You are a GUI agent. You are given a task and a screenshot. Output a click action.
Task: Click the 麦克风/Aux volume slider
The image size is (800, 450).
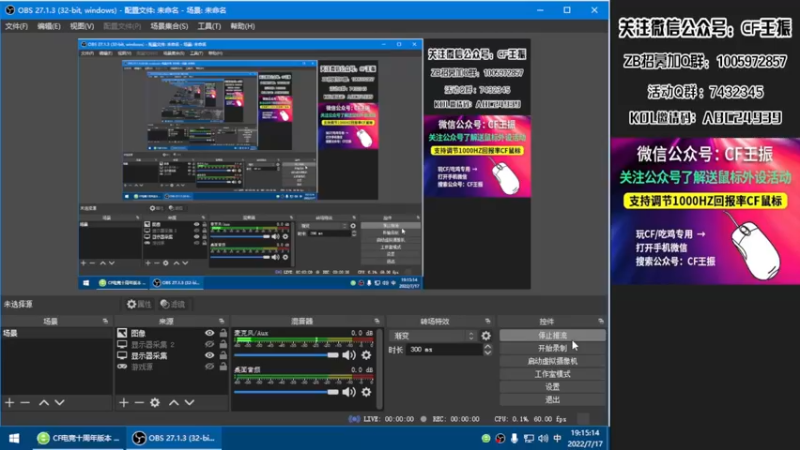(x=286, y=355)
